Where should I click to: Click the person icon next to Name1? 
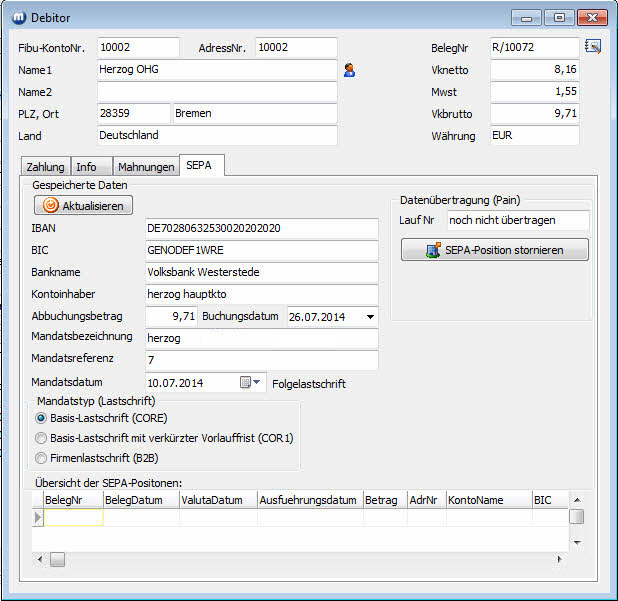(x=350, y=70)
